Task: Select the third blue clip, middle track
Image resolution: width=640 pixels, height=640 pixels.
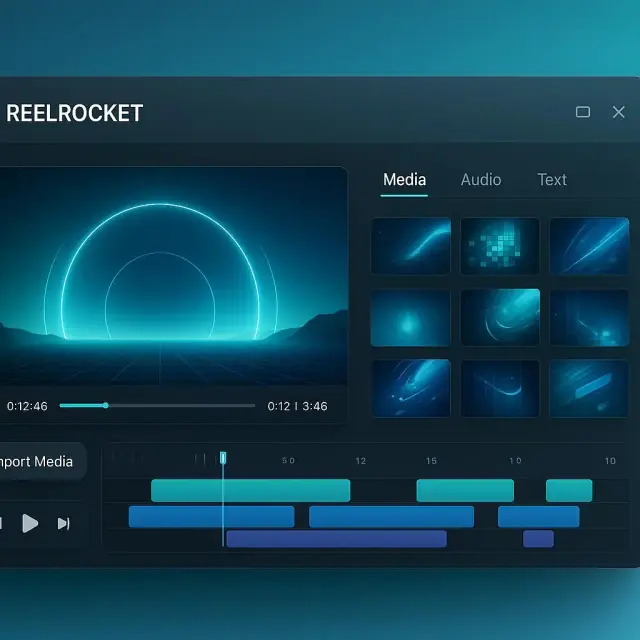Action: click(538, 517)
